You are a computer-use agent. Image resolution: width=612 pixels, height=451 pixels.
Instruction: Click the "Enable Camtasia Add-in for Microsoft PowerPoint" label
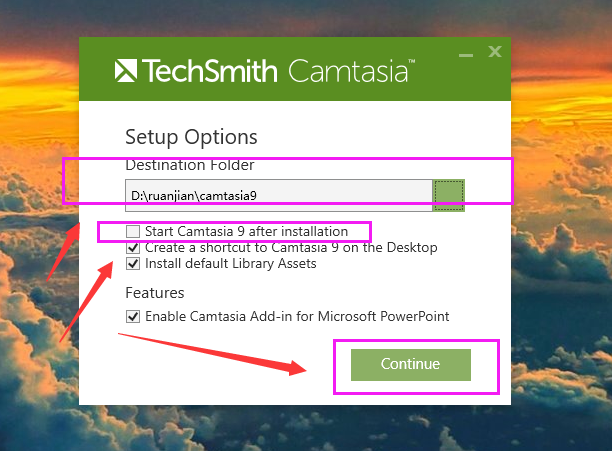click(297, 316)
